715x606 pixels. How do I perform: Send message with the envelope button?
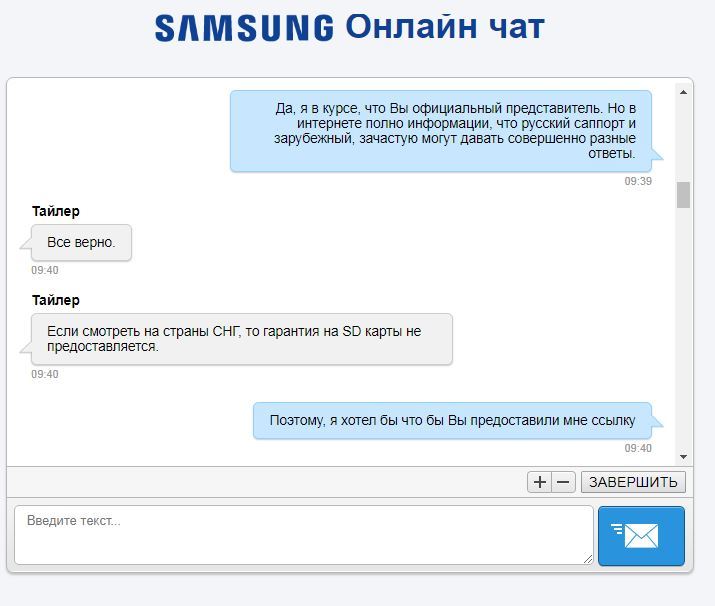(x=641, y=536)
